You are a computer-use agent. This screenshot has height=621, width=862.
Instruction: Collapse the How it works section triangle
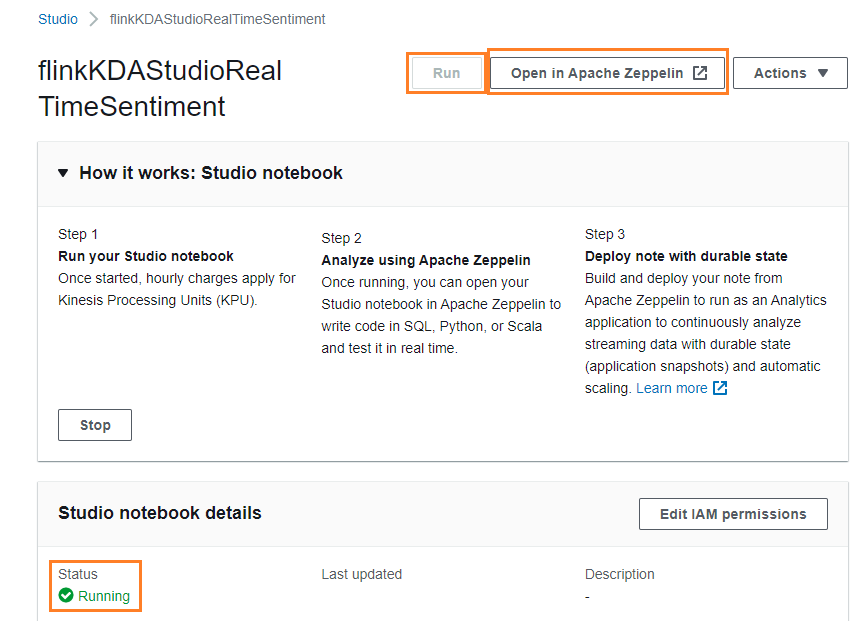[x=63, y=173]
